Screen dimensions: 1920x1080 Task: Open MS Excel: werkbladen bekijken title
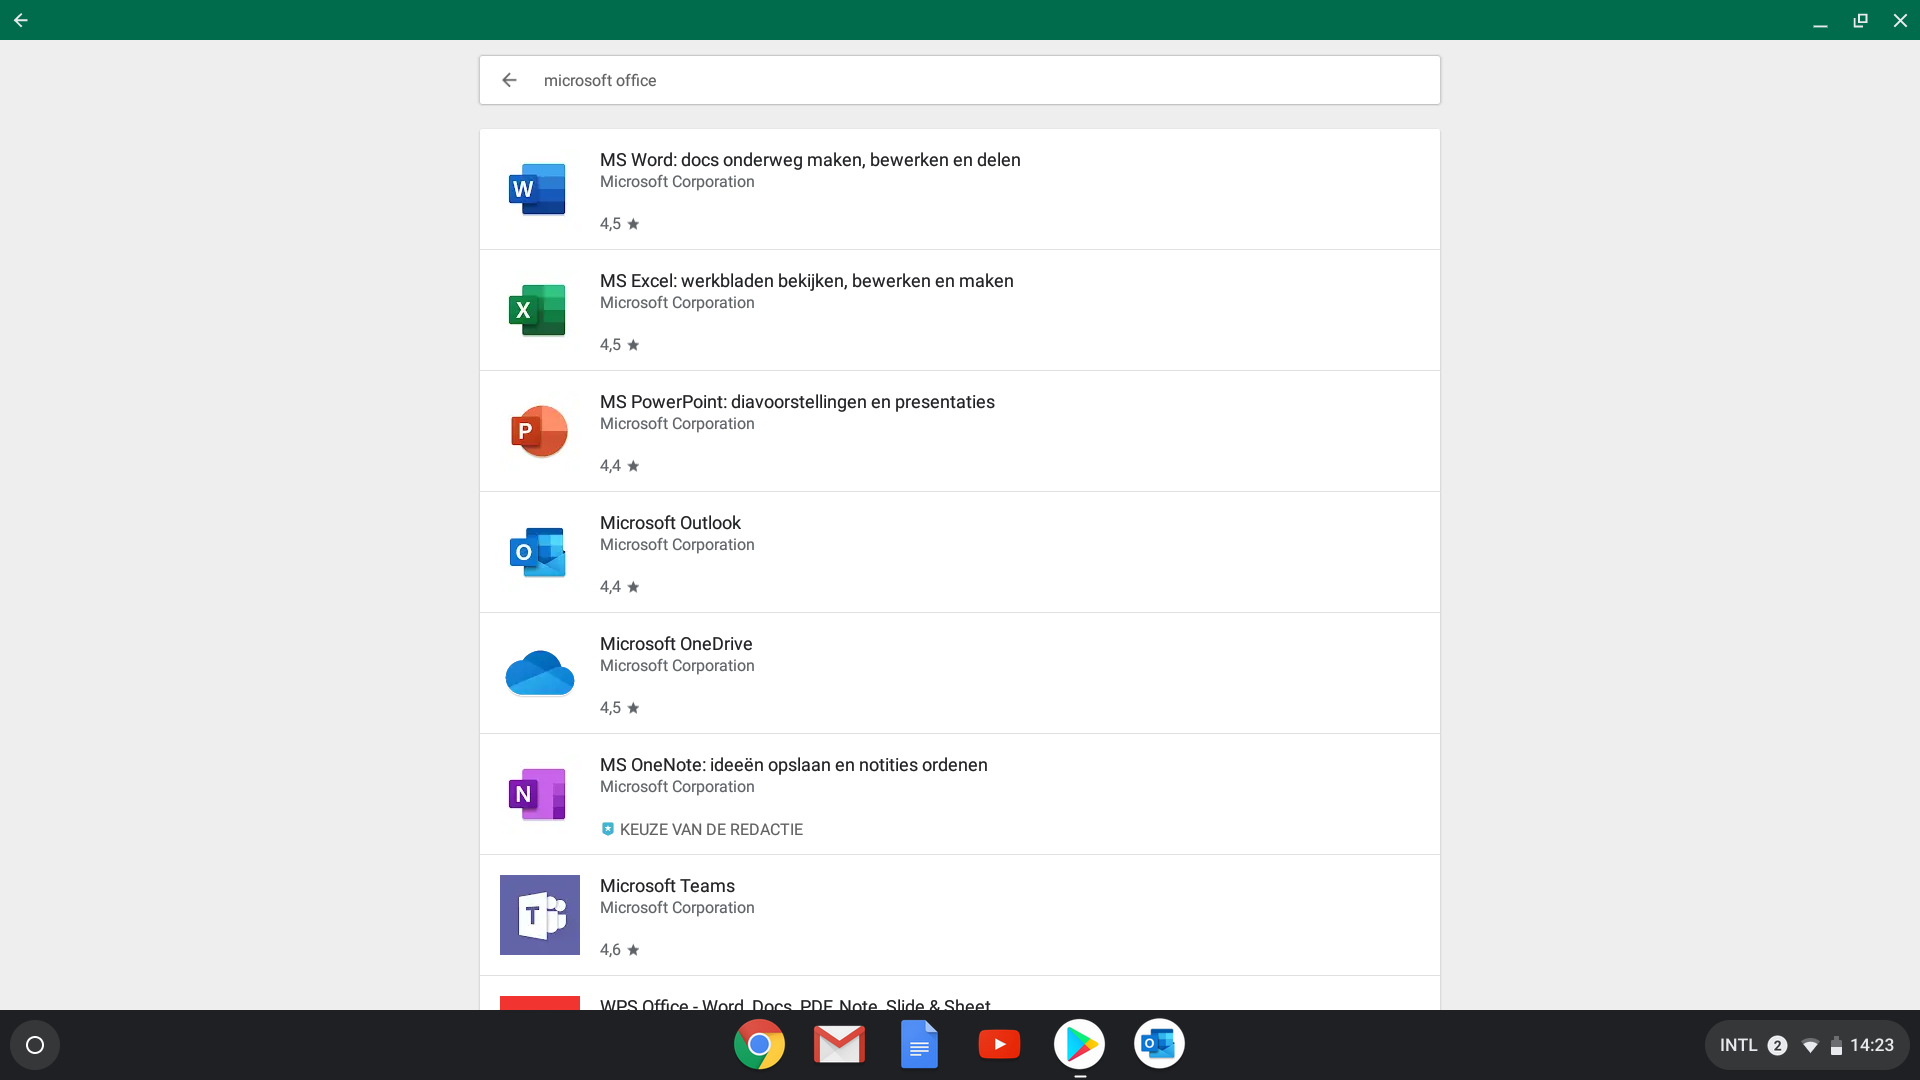point(807,281)
